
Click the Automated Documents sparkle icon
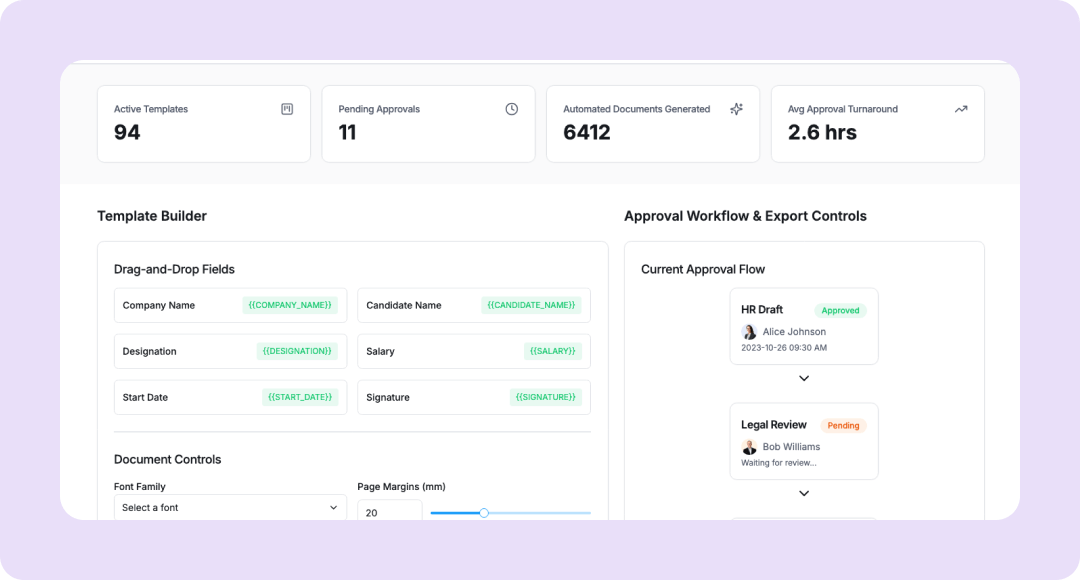[736, 109]
